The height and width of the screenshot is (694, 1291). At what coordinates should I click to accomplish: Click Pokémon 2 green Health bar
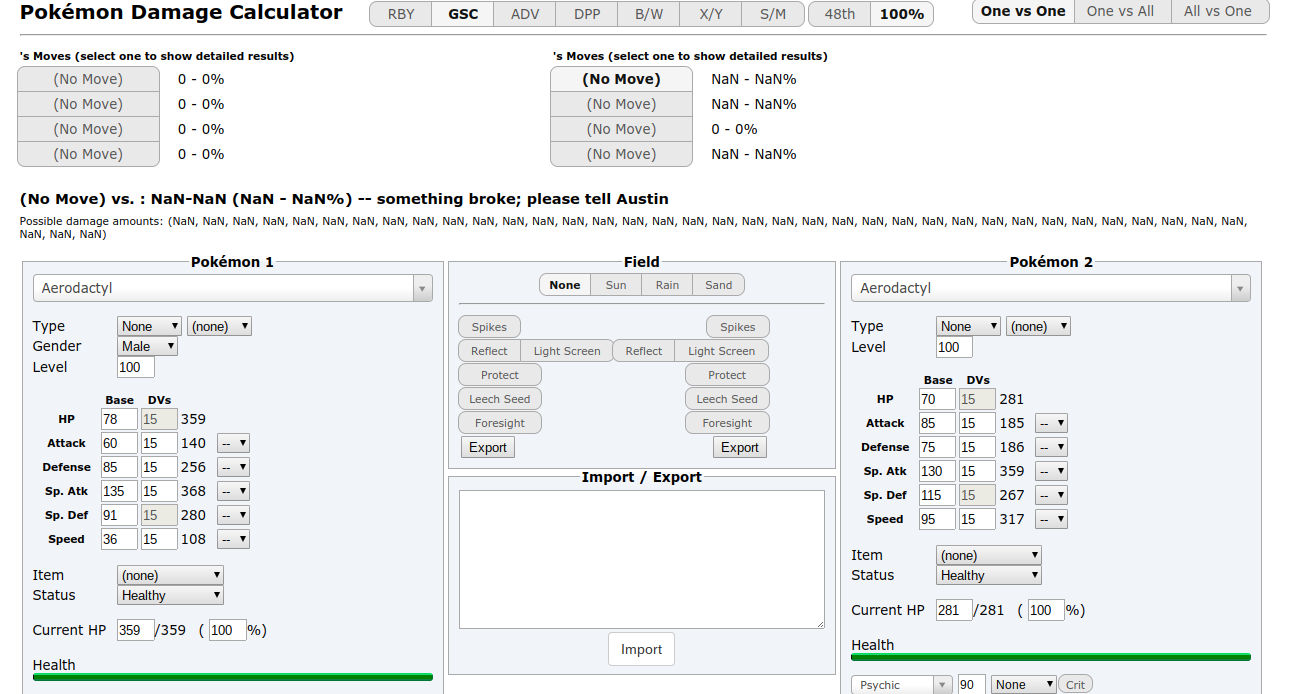1051,657
